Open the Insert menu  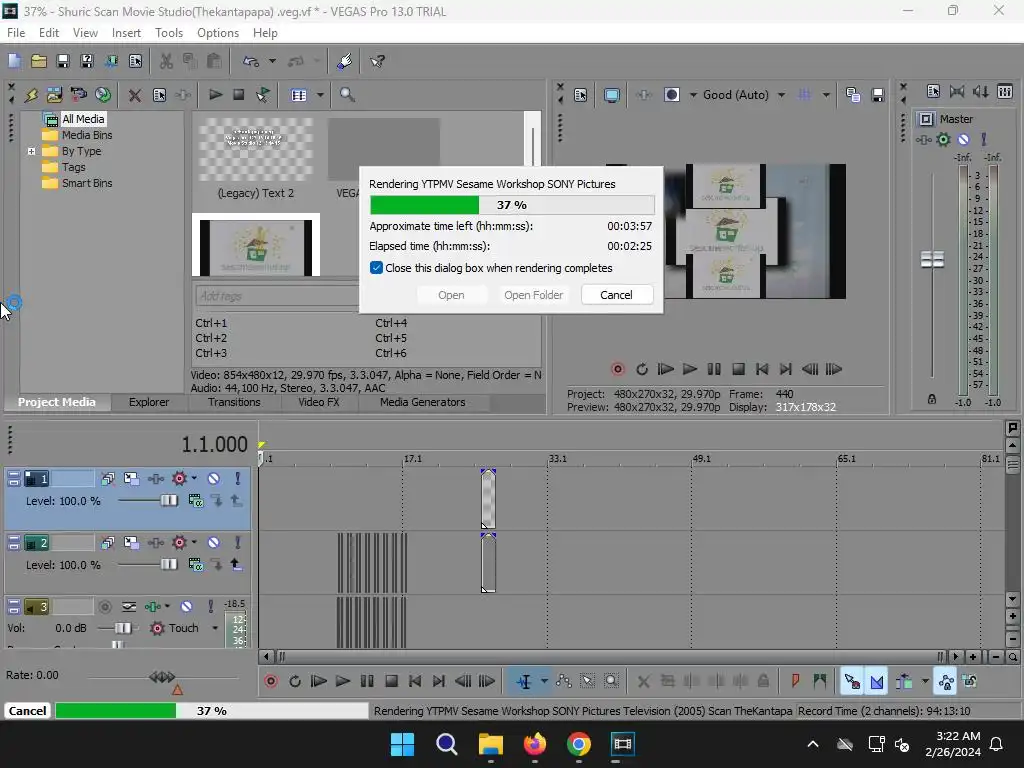pyautogui.click(x=126, y=33)
